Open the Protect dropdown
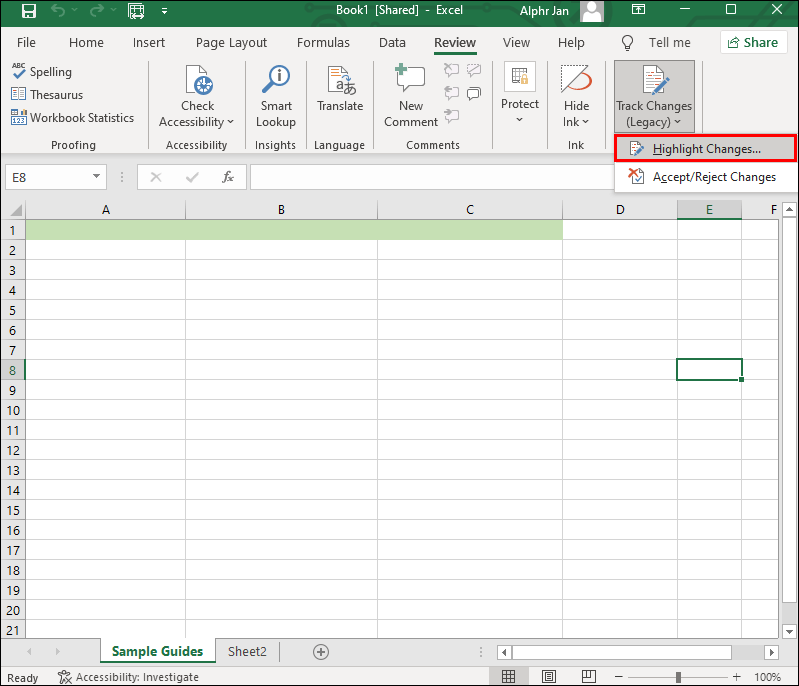Screen dimensions: 799x686 coord(520,94)
